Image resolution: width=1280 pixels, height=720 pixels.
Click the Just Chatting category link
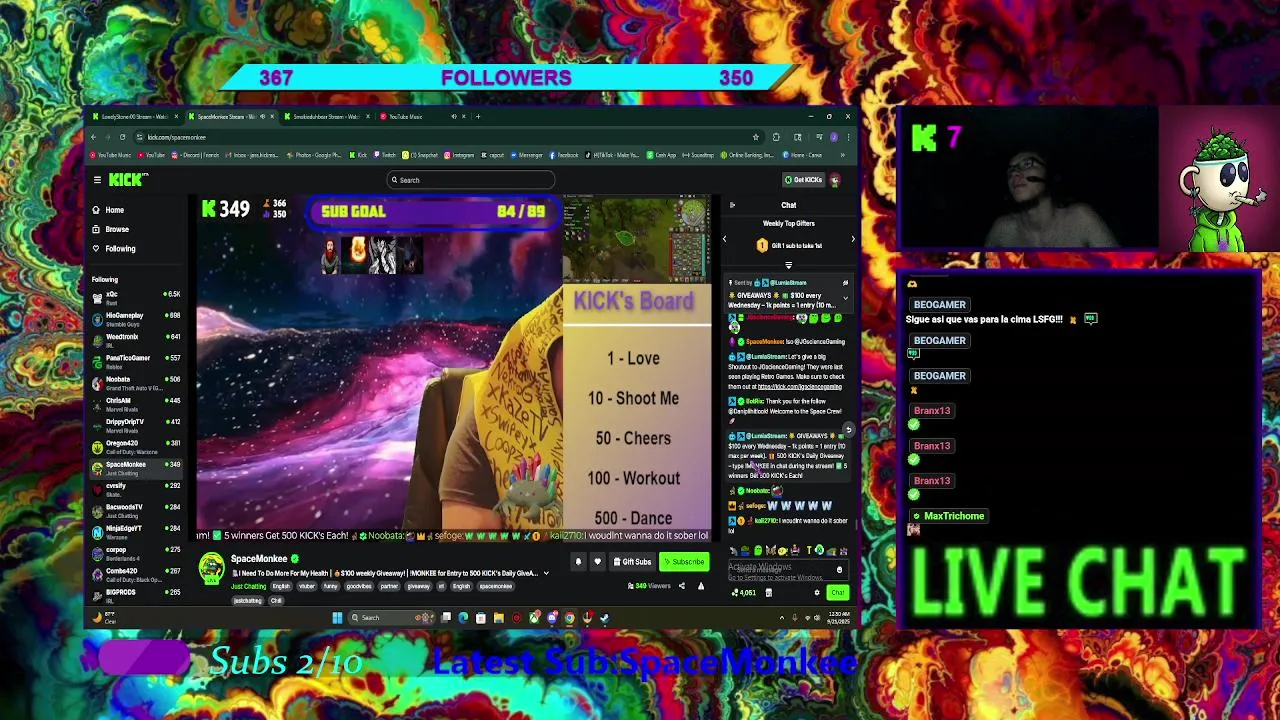[249, 586]
